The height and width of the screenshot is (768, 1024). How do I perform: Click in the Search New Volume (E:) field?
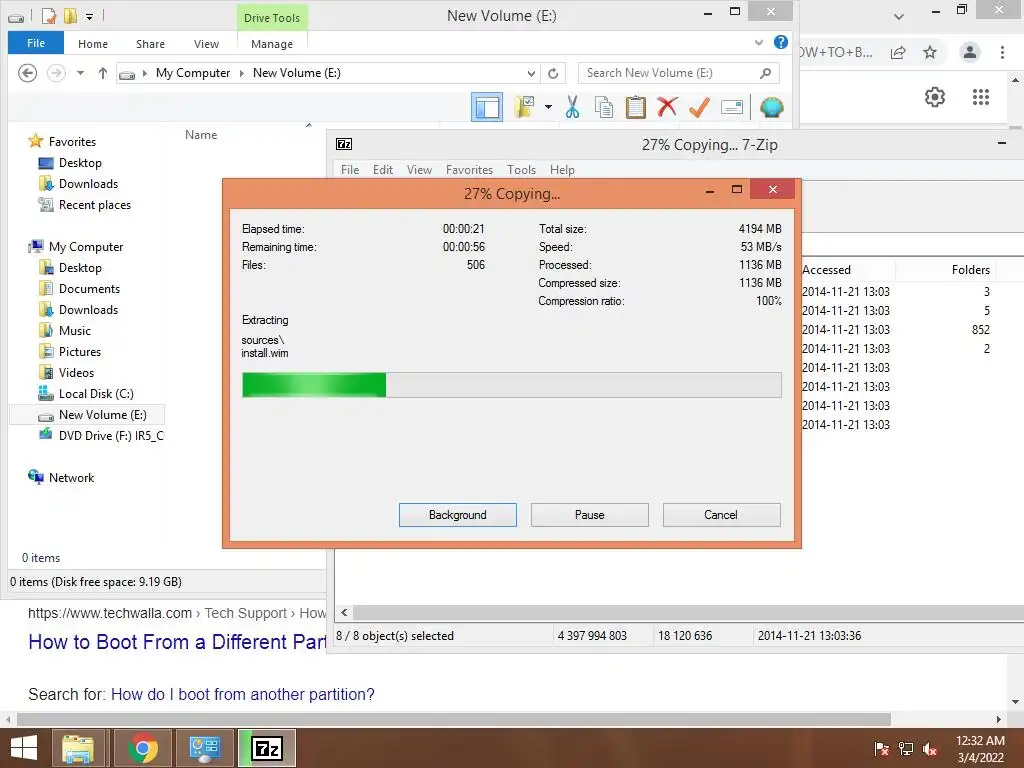coord(679,73)
